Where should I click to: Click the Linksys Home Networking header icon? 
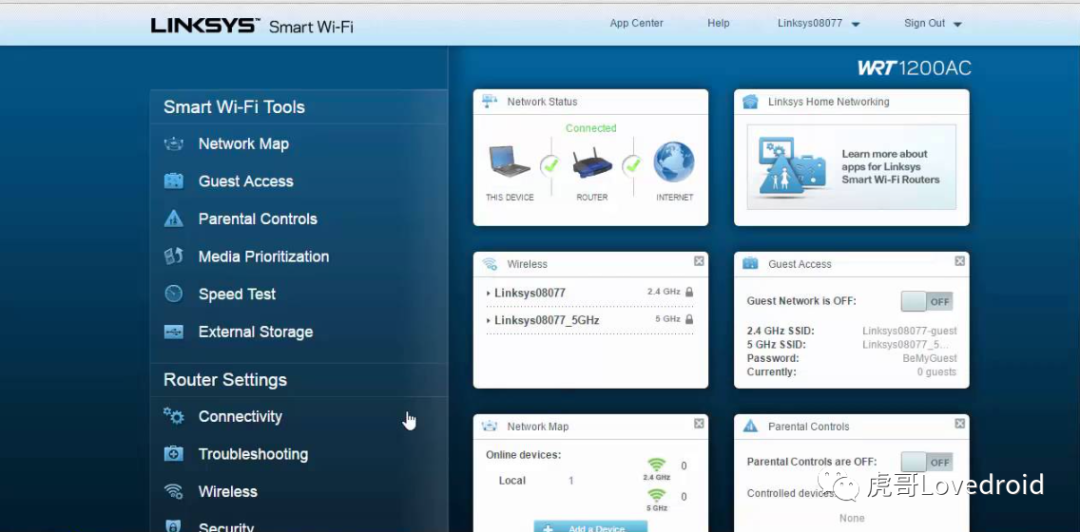point(750,102)
